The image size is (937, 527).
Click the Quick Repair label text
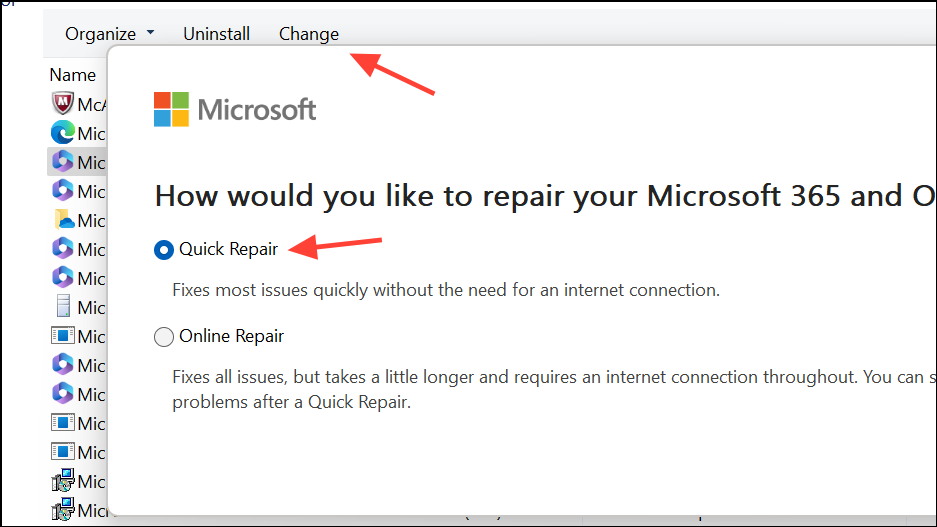228,249
